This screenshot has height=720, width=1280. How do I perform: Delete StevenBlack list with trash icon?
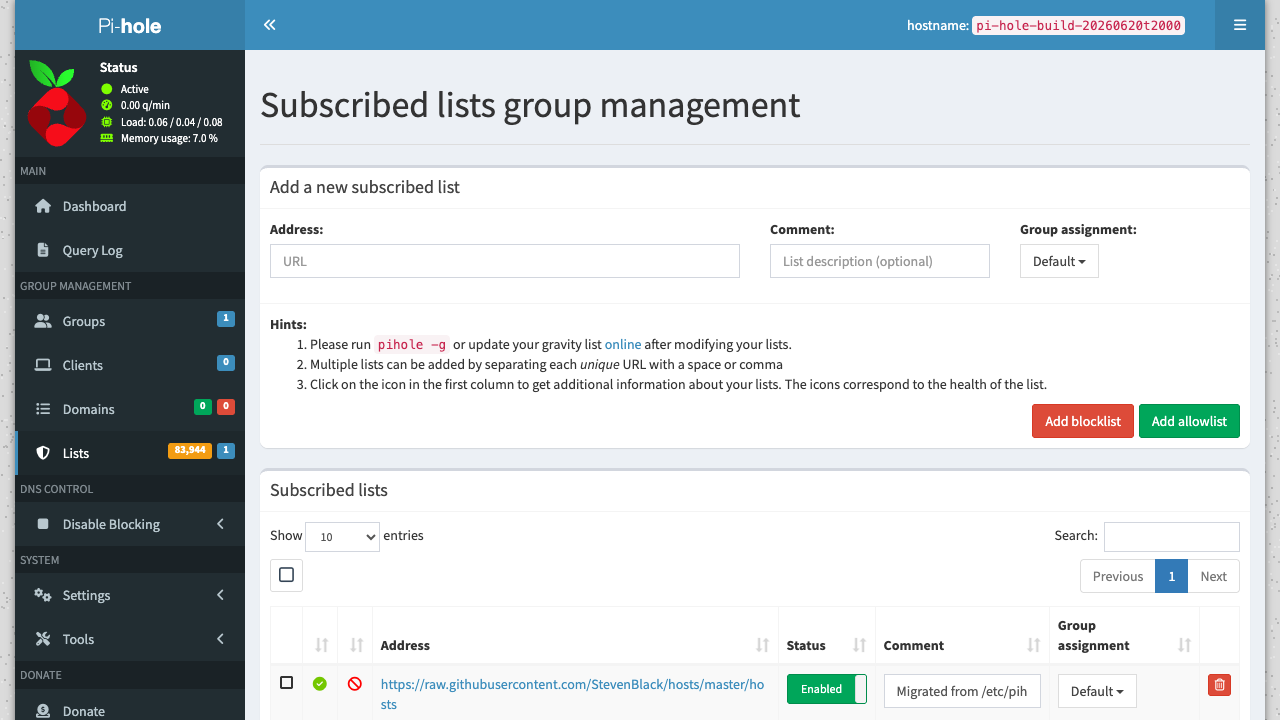[x=1219, y=685]
